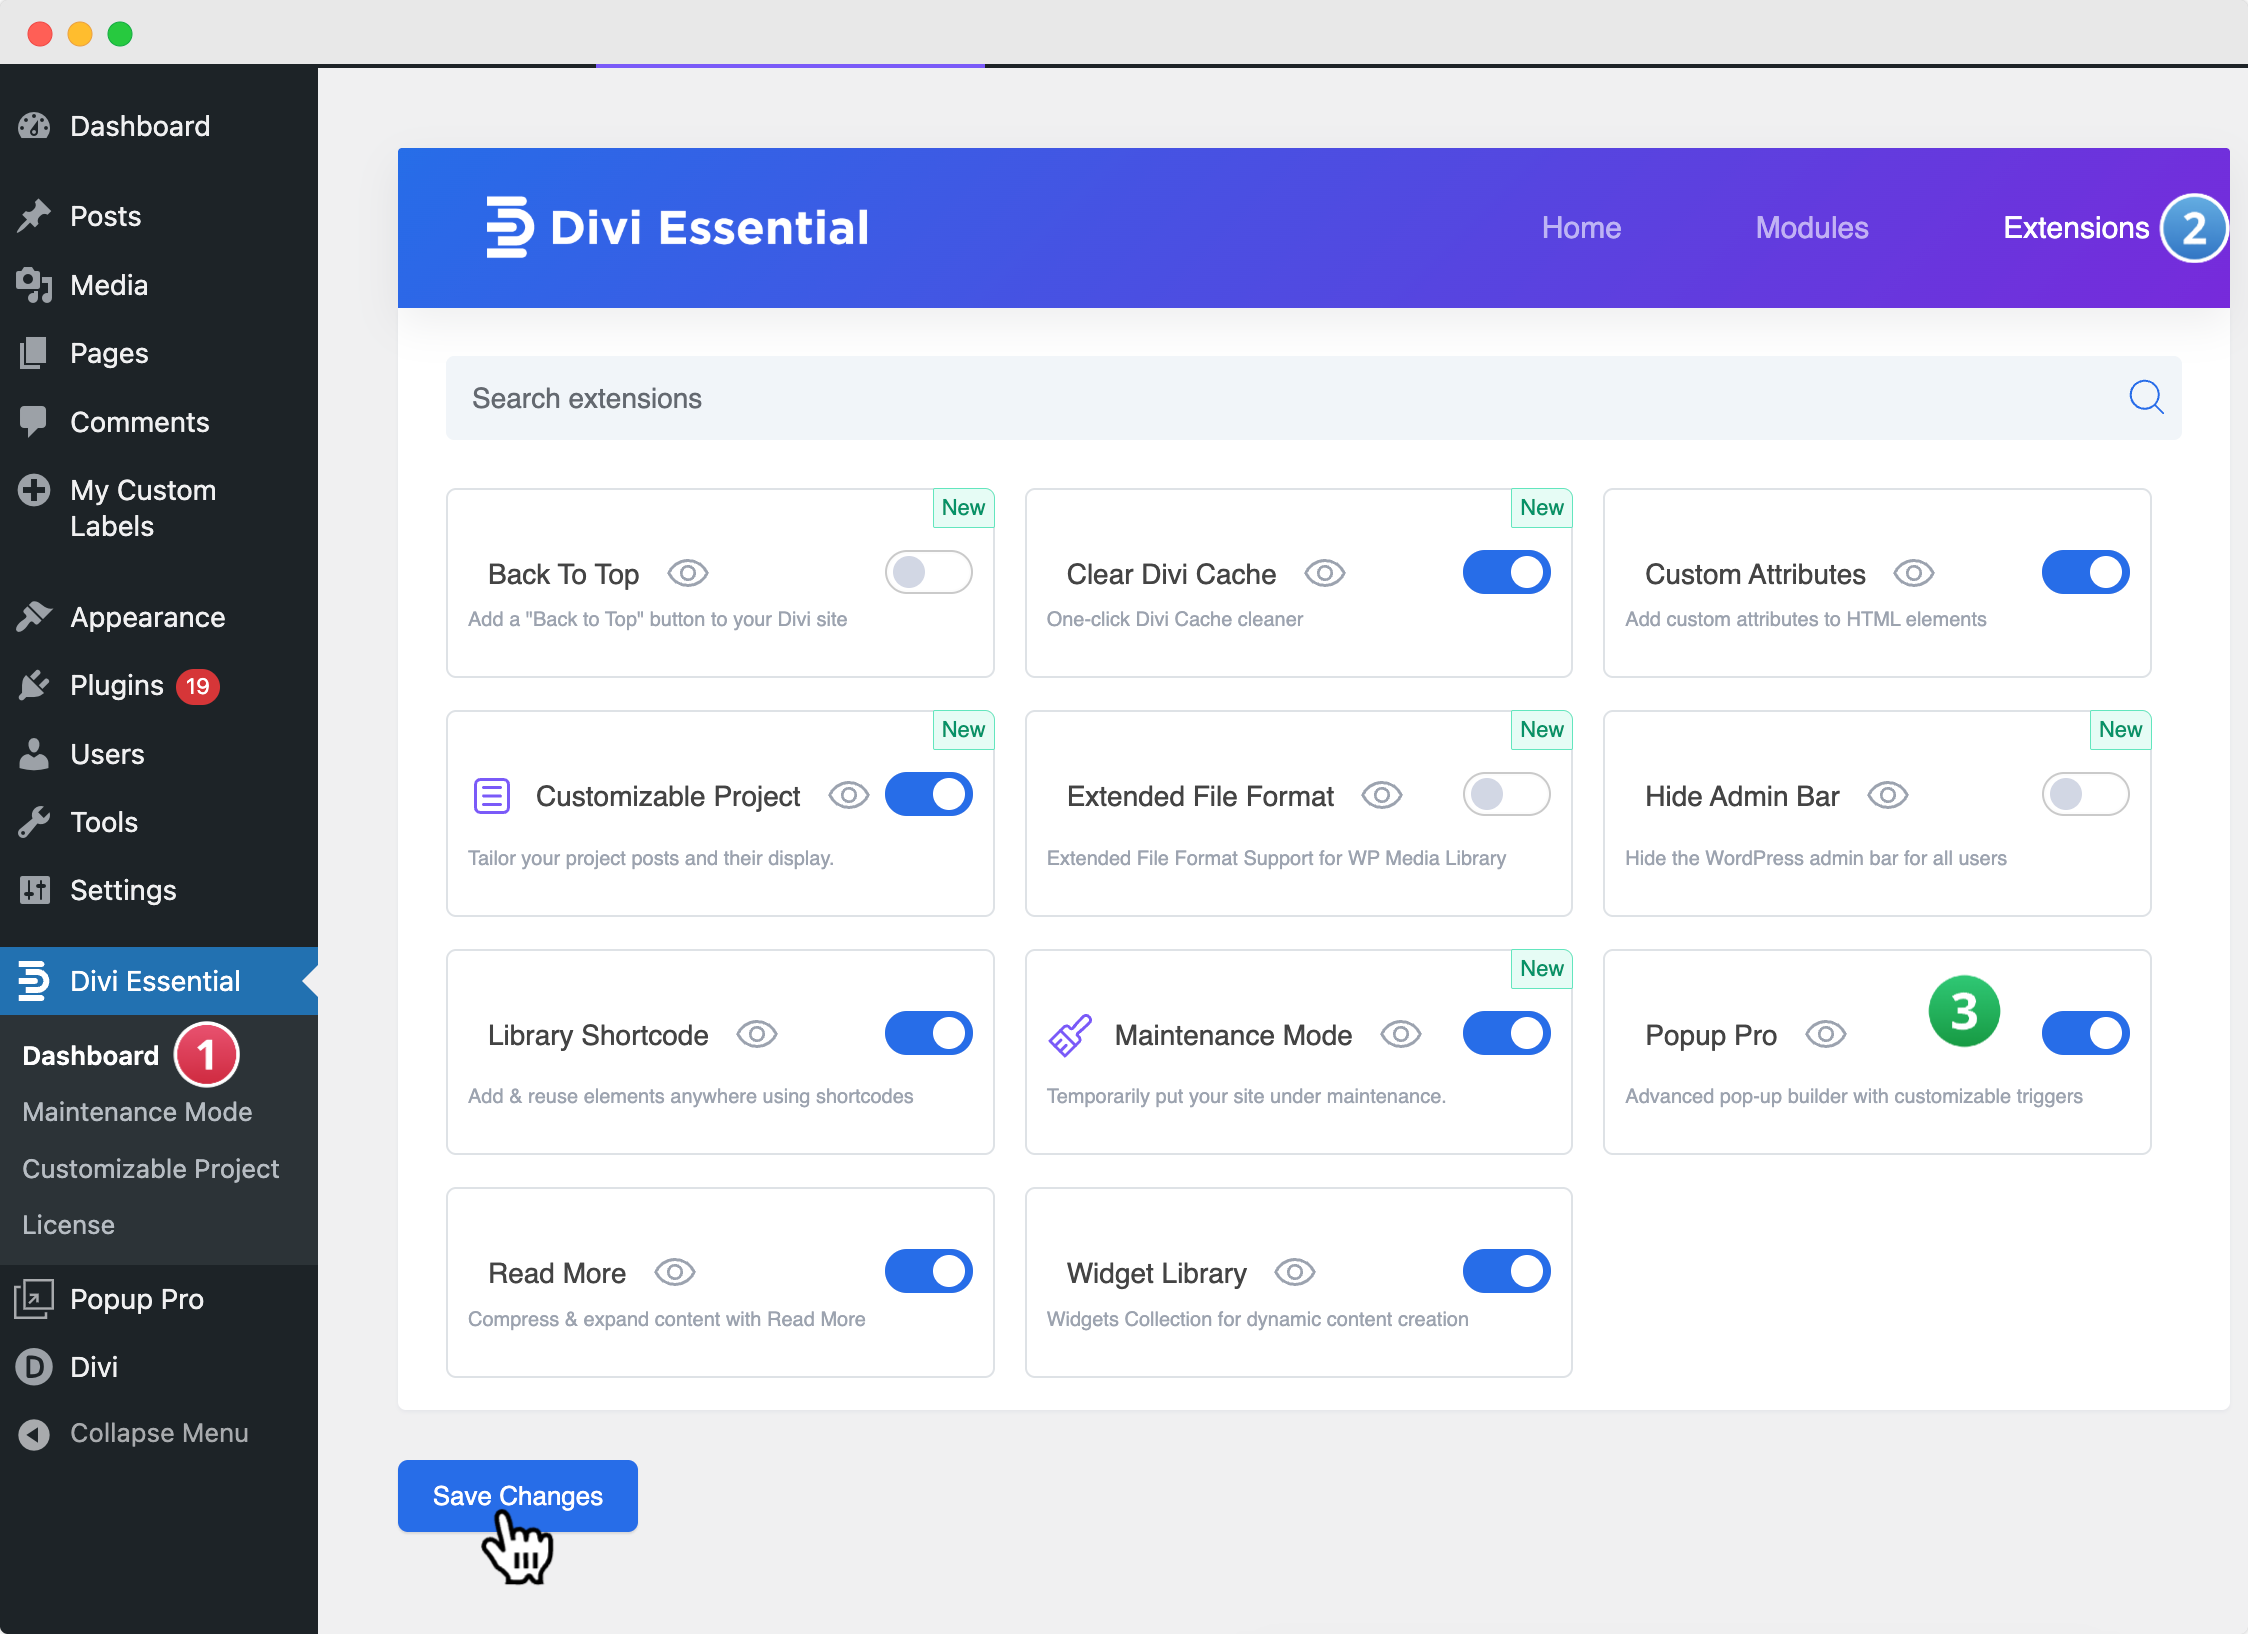This screenshot has width=2248, height=1634.
Task: Click the Tools wrench icon
Action: coord(34,822)
